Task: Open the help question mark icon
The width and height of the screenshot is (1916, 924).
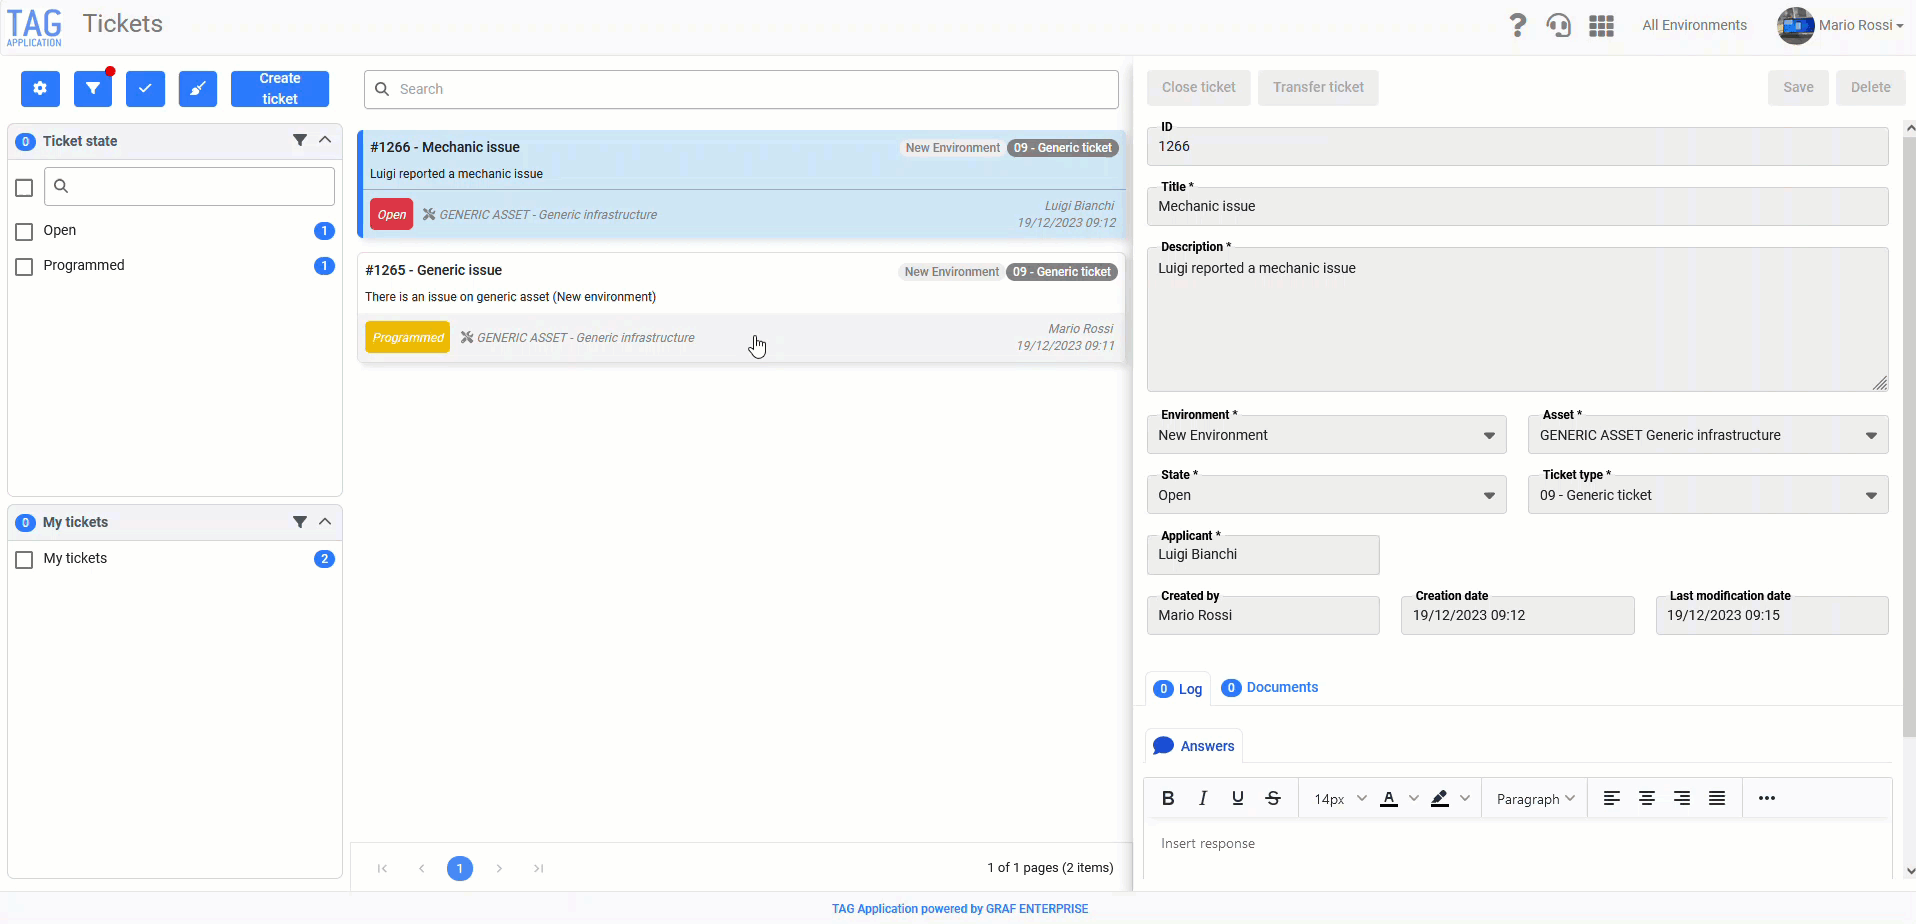Action: coord(1517,25)
